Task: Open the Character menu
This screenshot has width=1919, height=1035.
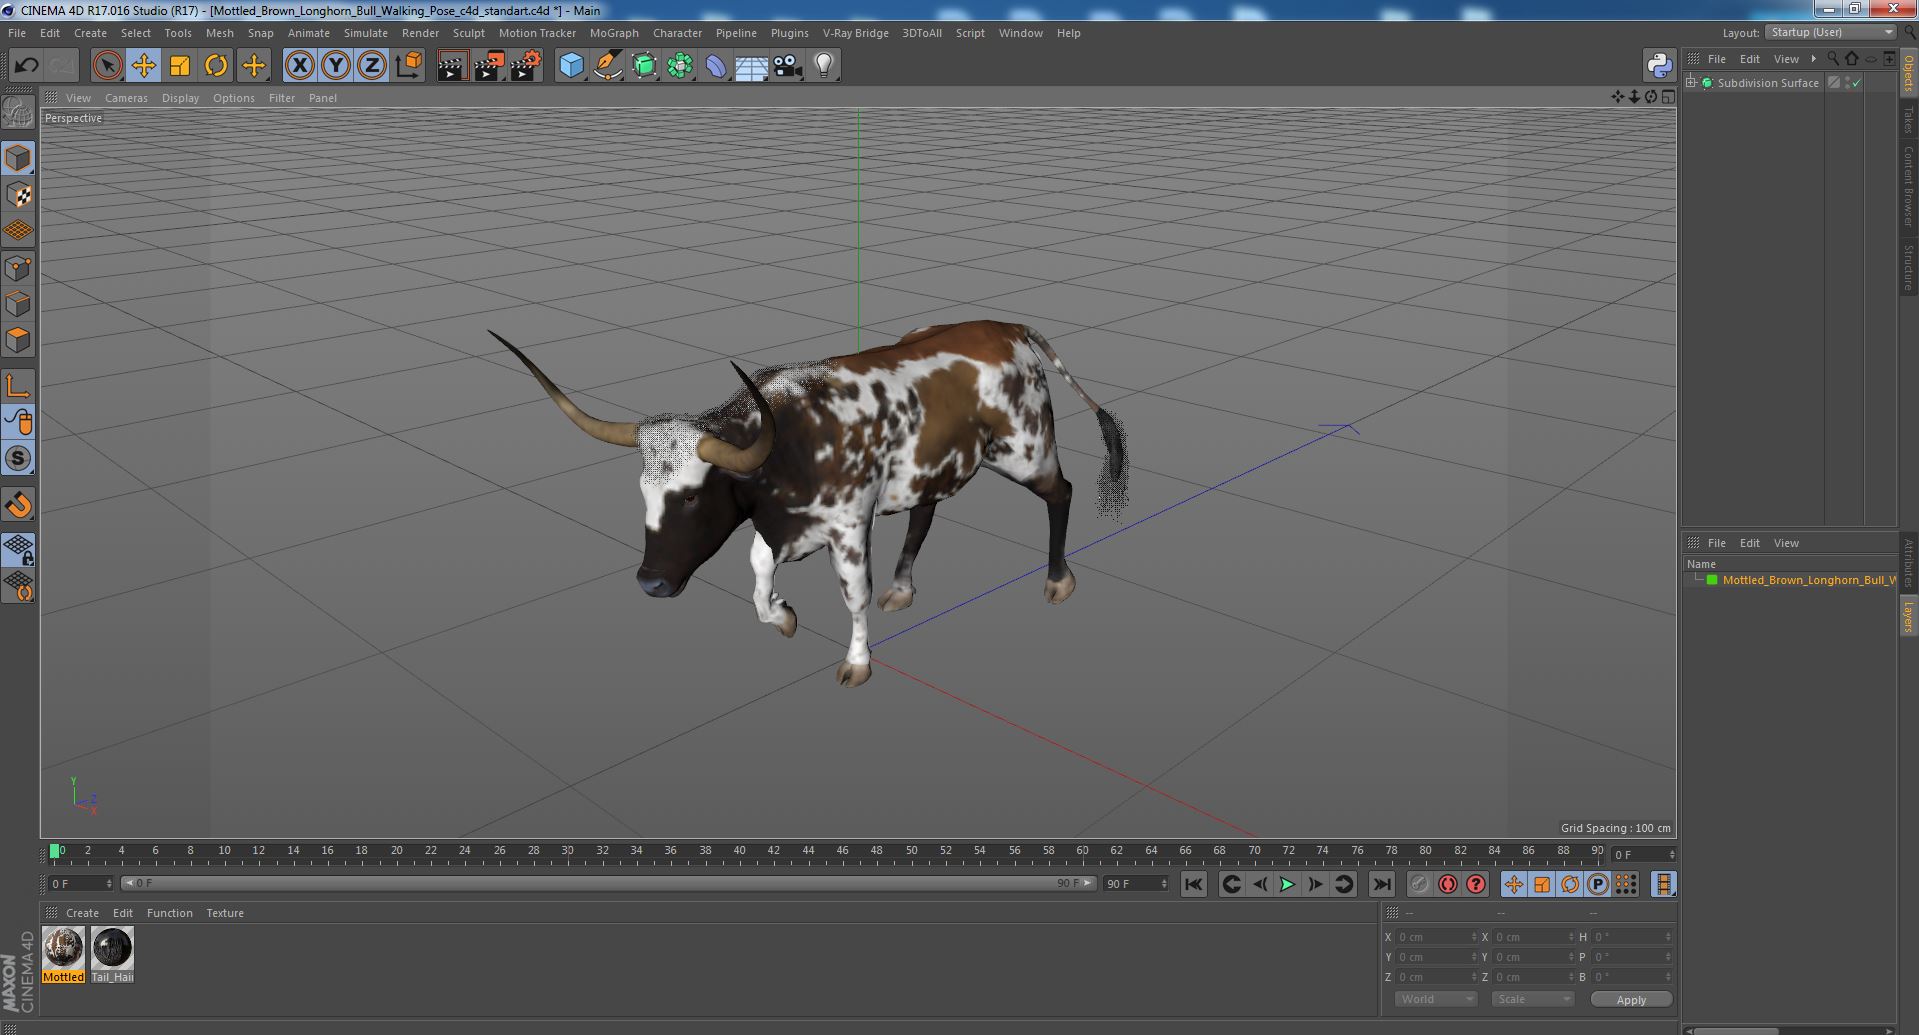Action: pyautogui.click(x=677, y=33)
